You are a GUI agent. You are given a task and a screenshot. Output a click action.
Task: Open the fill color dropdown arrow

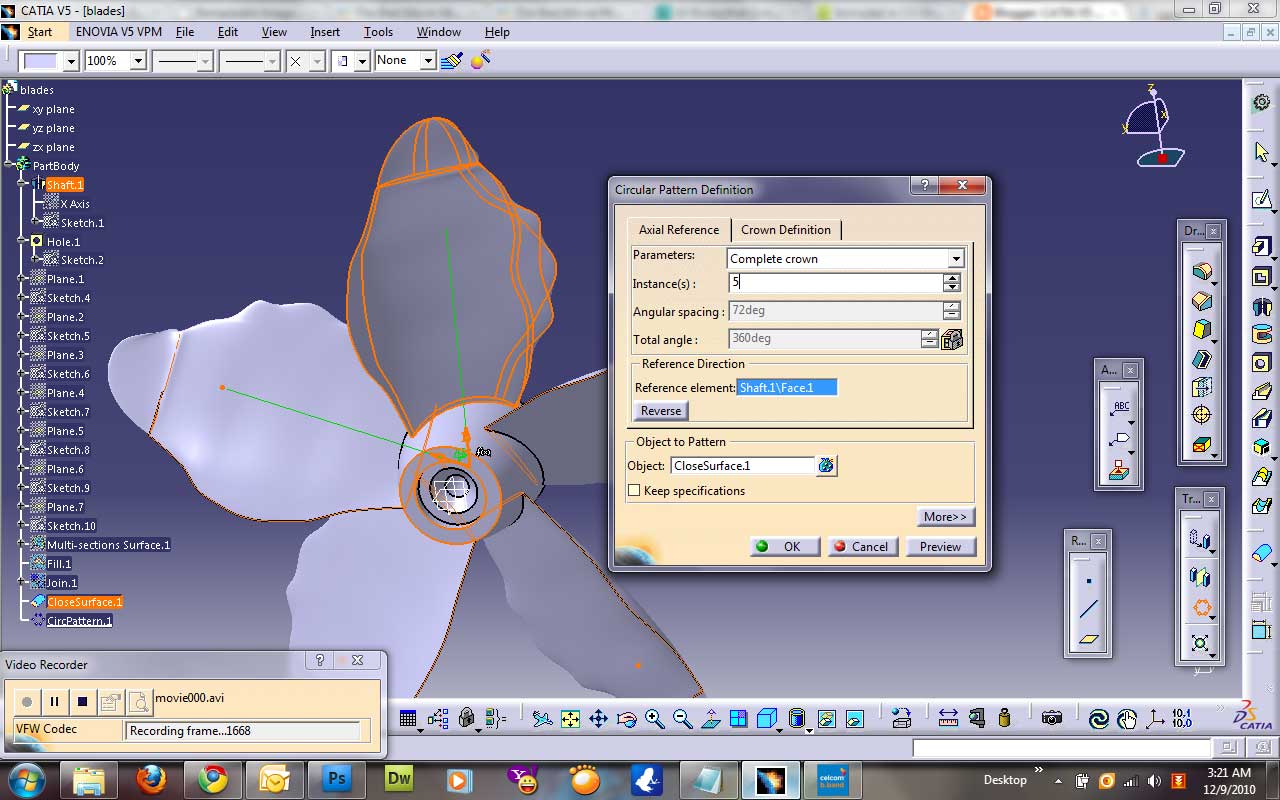point(71,61)
